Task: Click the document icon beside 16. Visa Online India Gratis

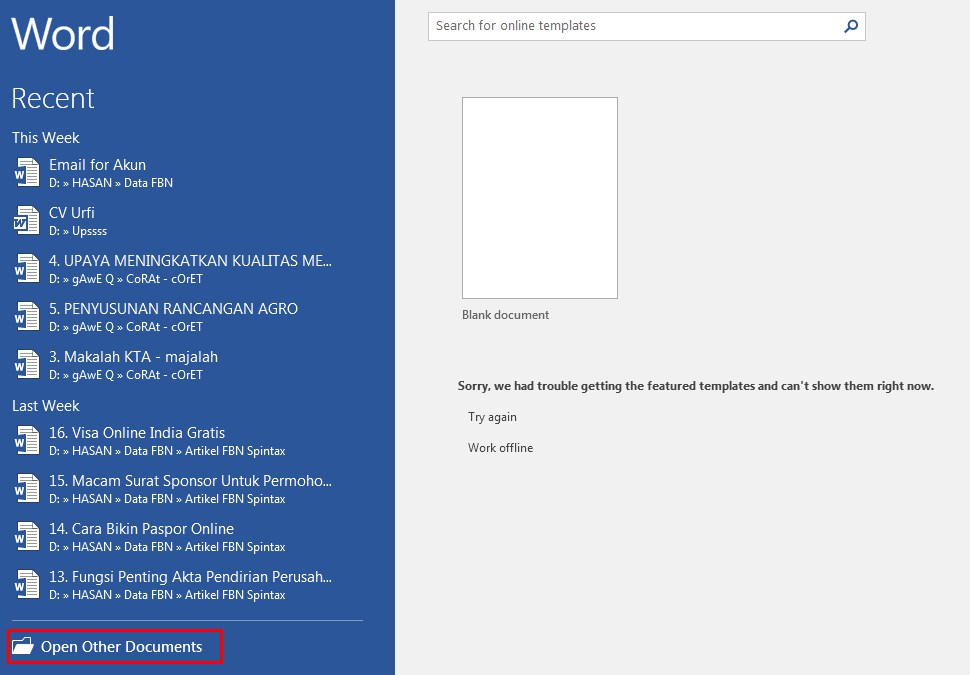Action: [x=27, y=441]
